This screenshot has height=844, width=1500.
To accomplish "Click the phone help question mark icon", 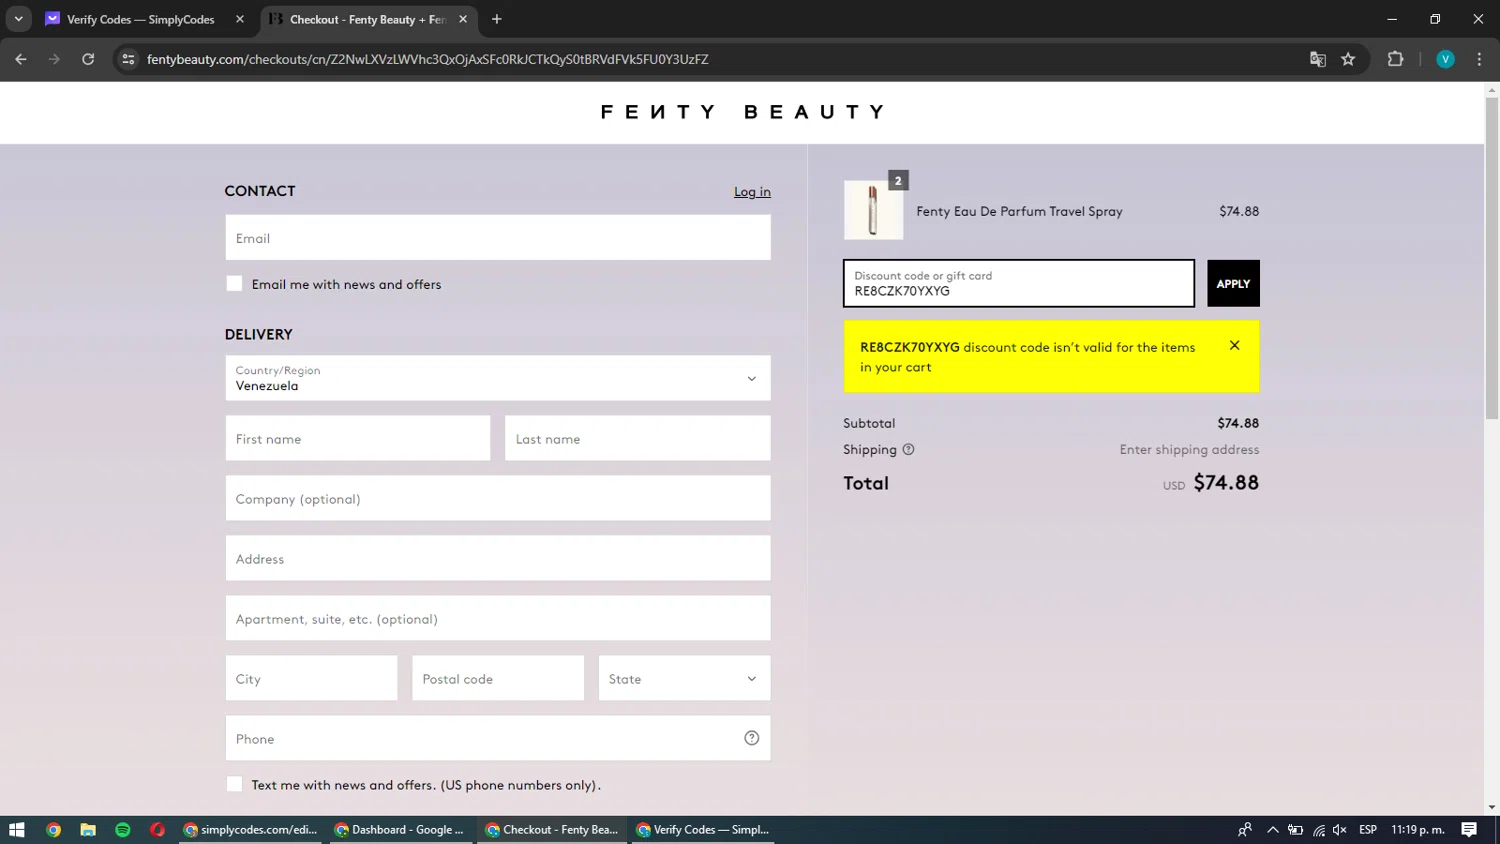I will point(752,738).
